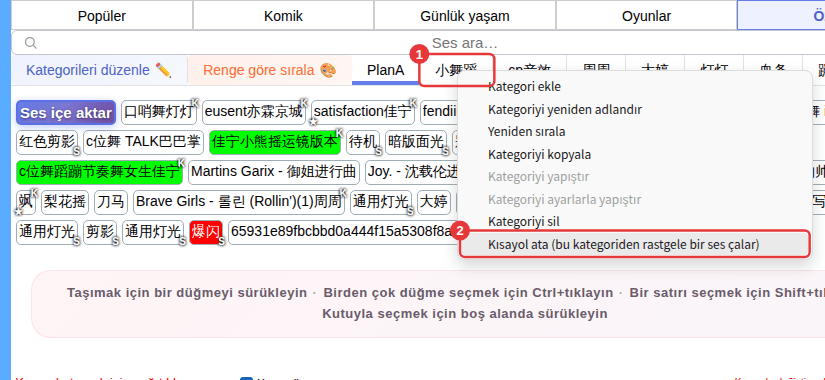Image resolution: width=825 pixels, height=380 pixels.
Task: Select the PlanA category tab
Action: click(x=386, y=70)
